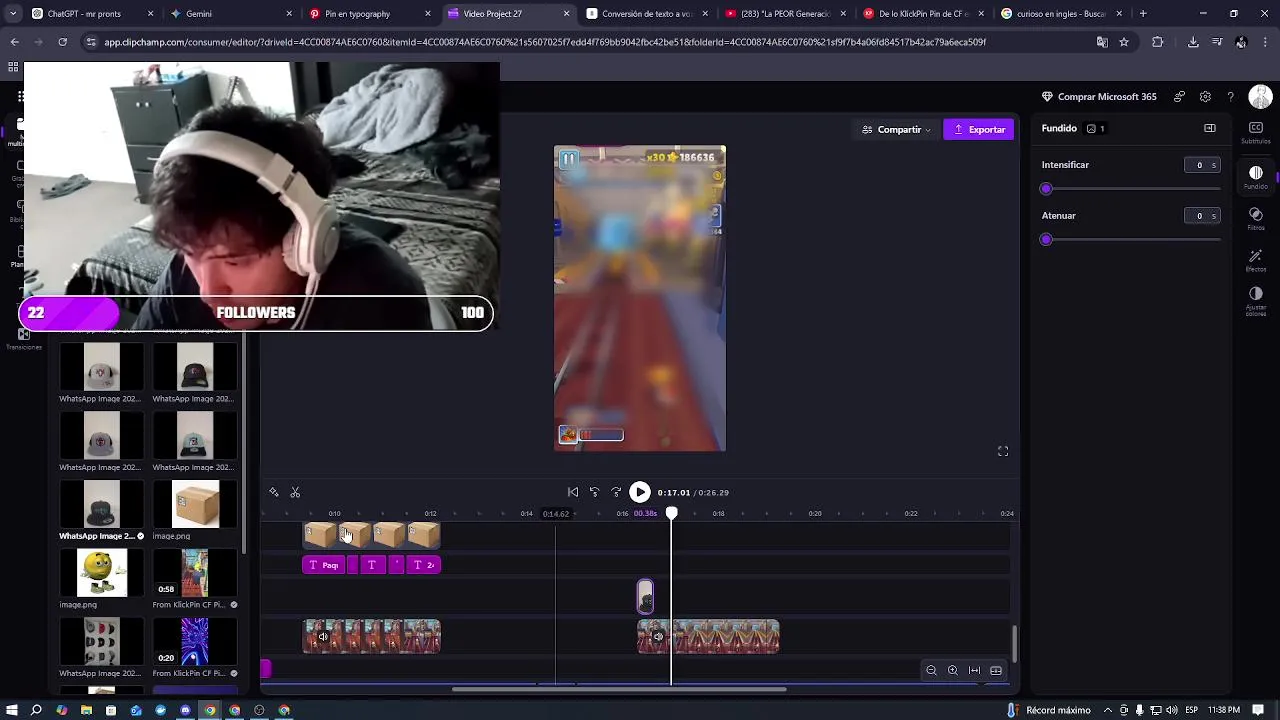Click the Atenuar slider handle

point(1046,240)
